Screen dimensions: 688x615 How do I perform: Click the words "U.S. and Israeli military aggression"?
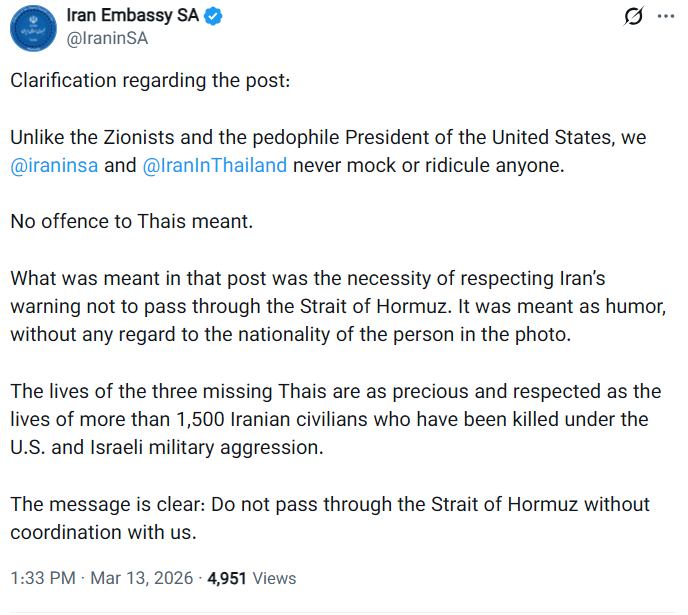(167, 447)
